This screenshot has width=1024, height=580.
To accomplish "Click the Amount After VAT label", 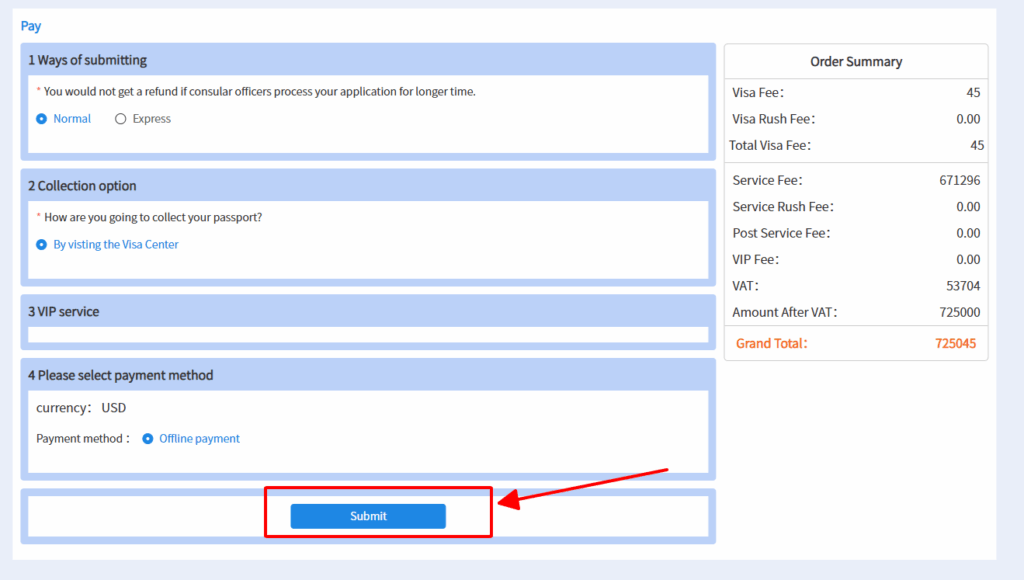I will pyautogui.click(x=785, y=312).
